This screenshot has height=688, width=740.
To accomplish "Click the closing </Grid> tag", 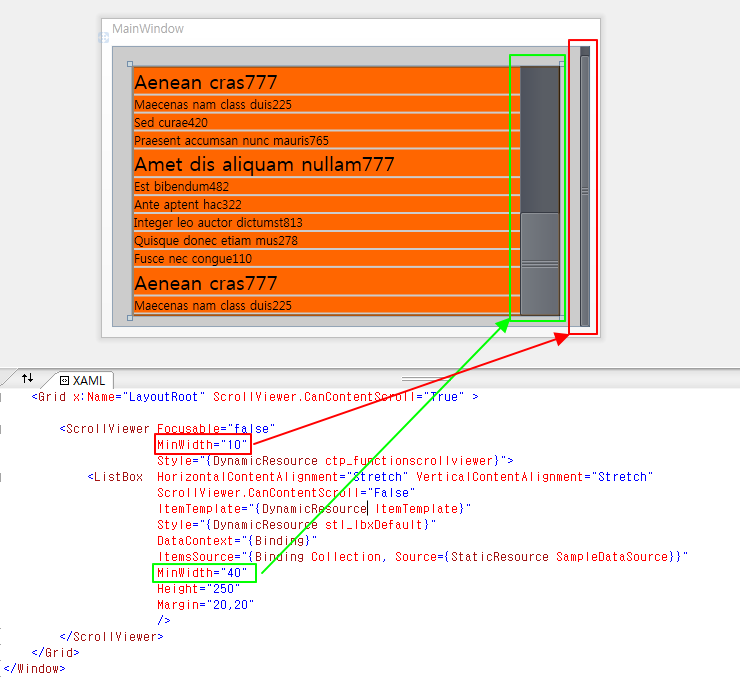I will point(55,653).
